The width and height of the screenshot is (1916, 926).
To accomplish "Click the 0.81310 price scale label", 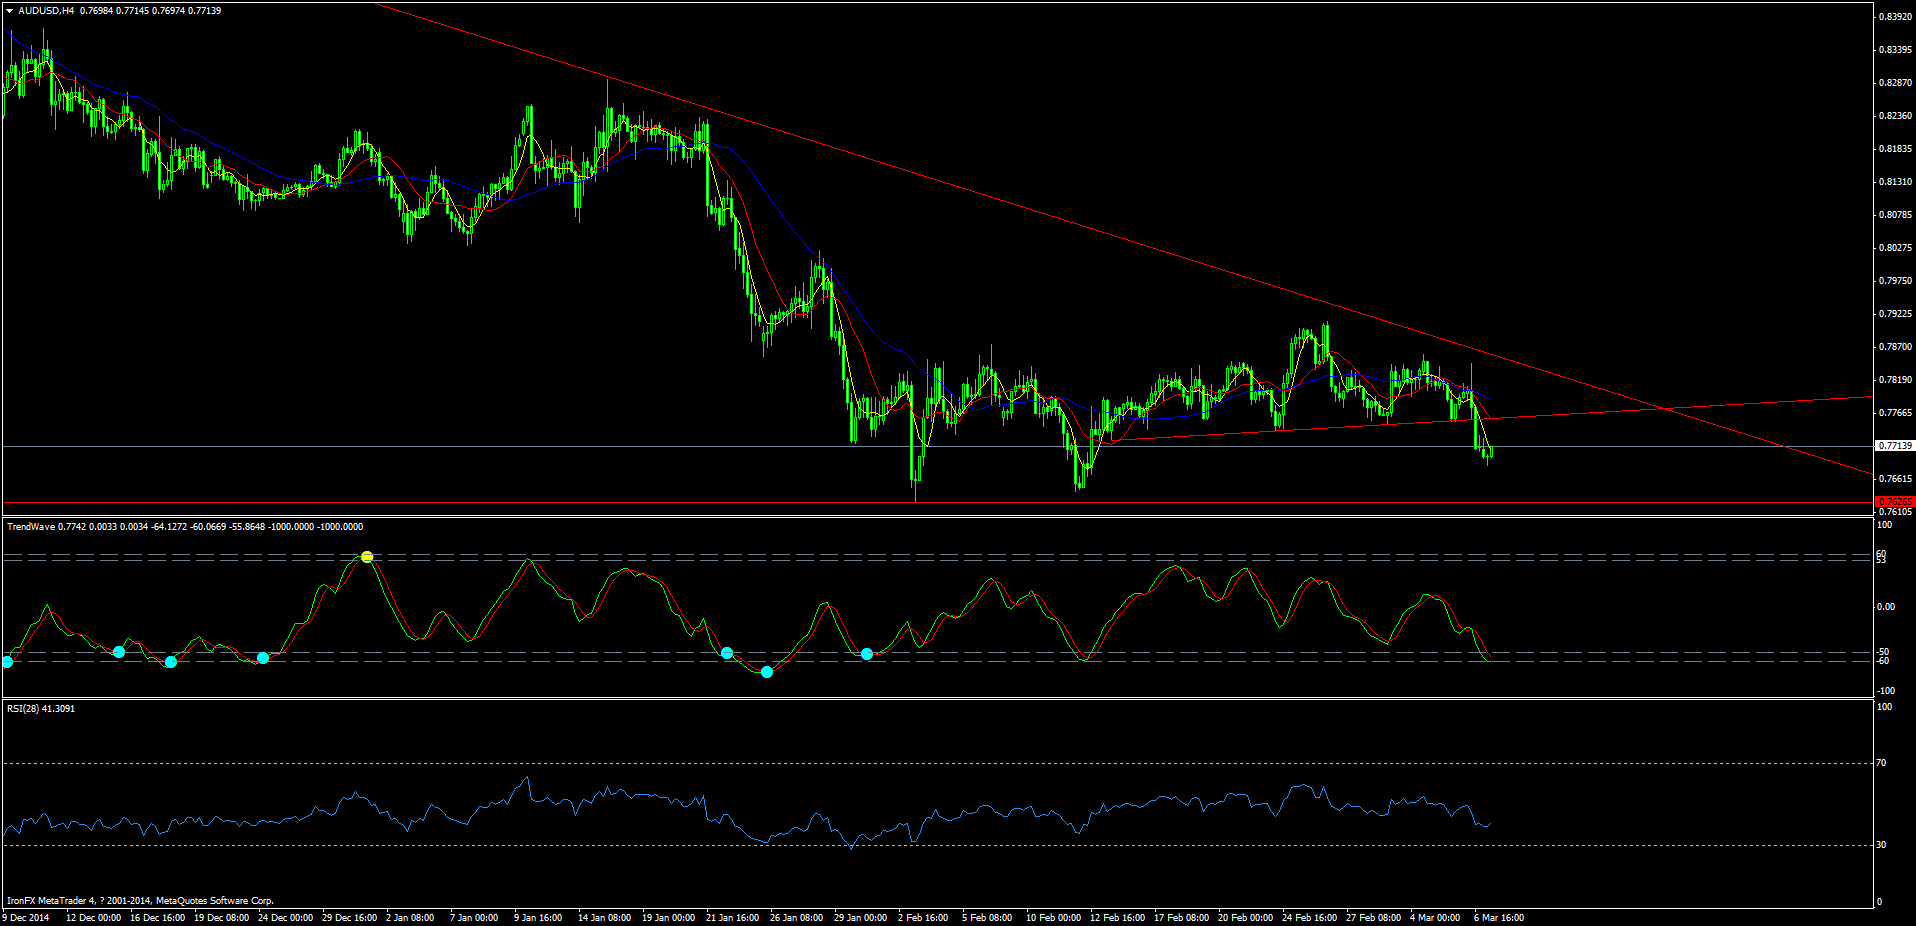I will (x=1896, y=182).
